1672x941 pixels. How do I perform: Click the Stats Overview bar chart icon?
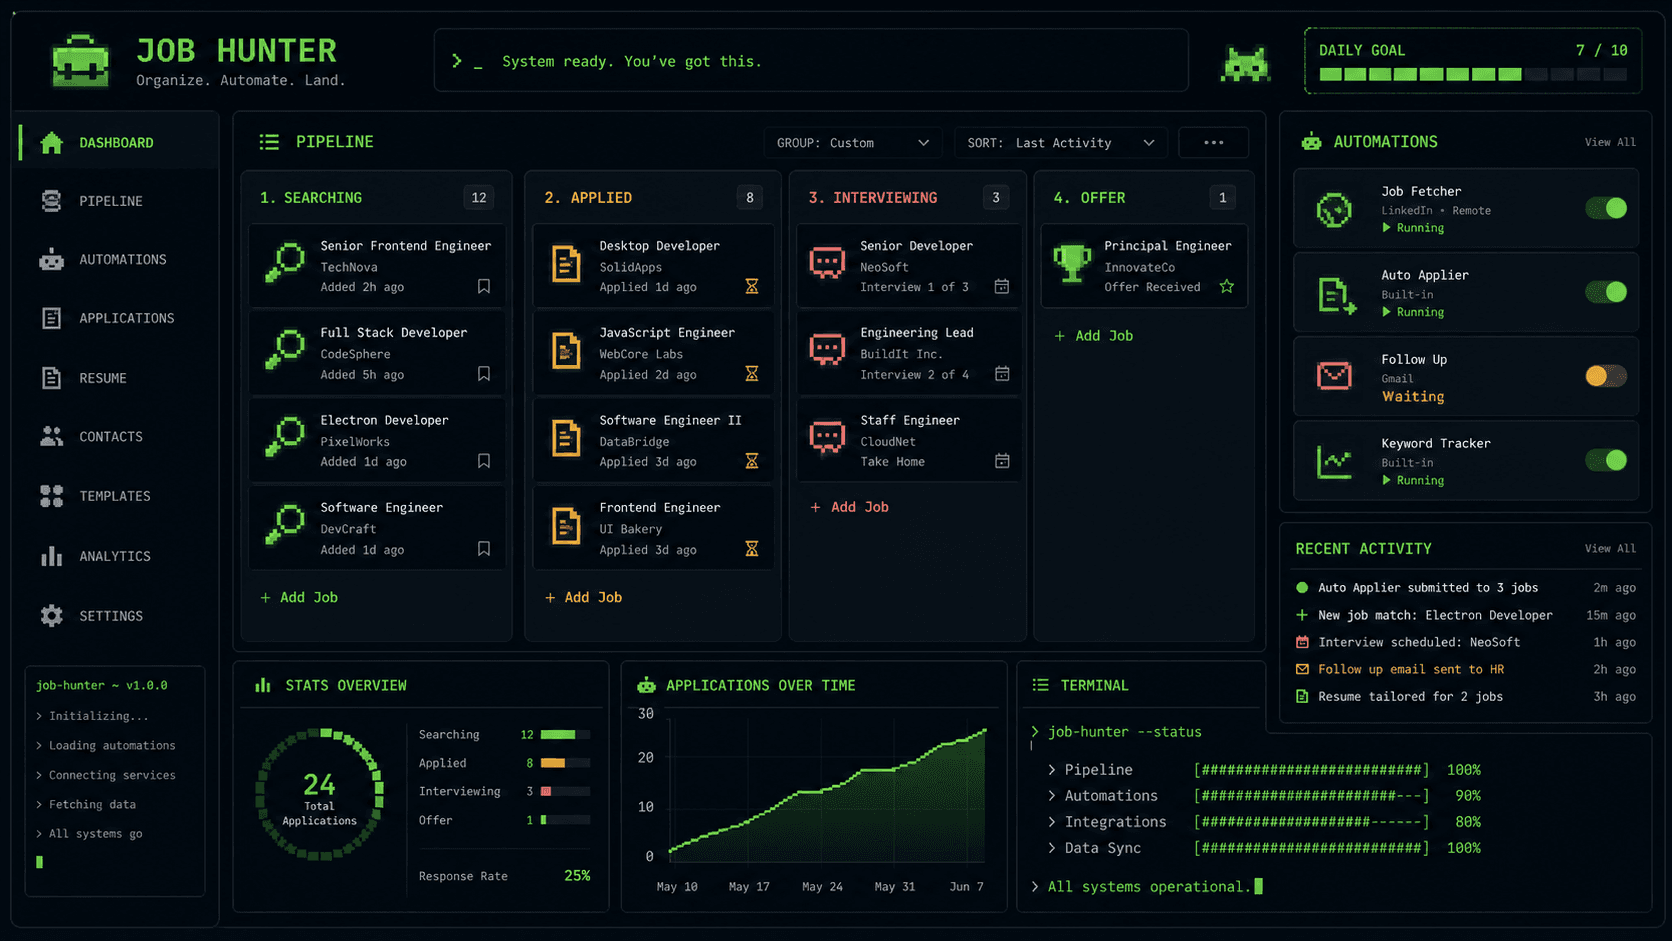[263, 685]
